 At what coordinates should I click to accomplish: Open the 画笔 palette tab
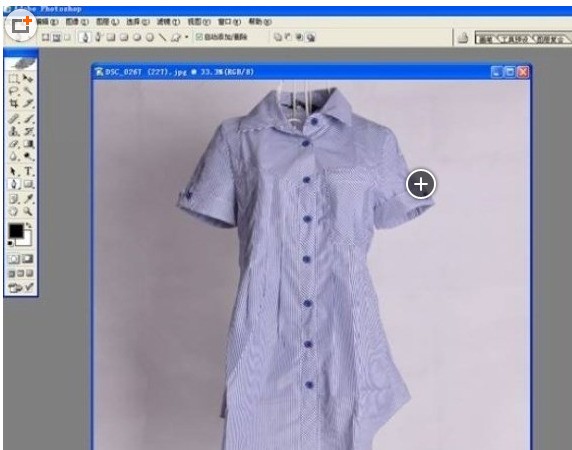[486, 39]
